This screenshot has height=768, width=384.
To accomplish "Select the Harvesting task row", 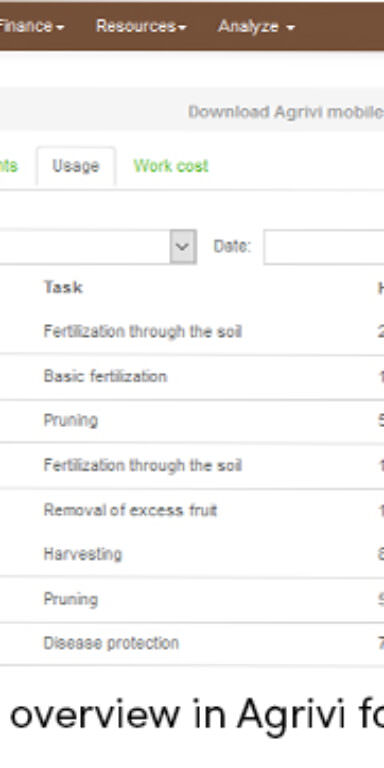I will tap(192, 554).
